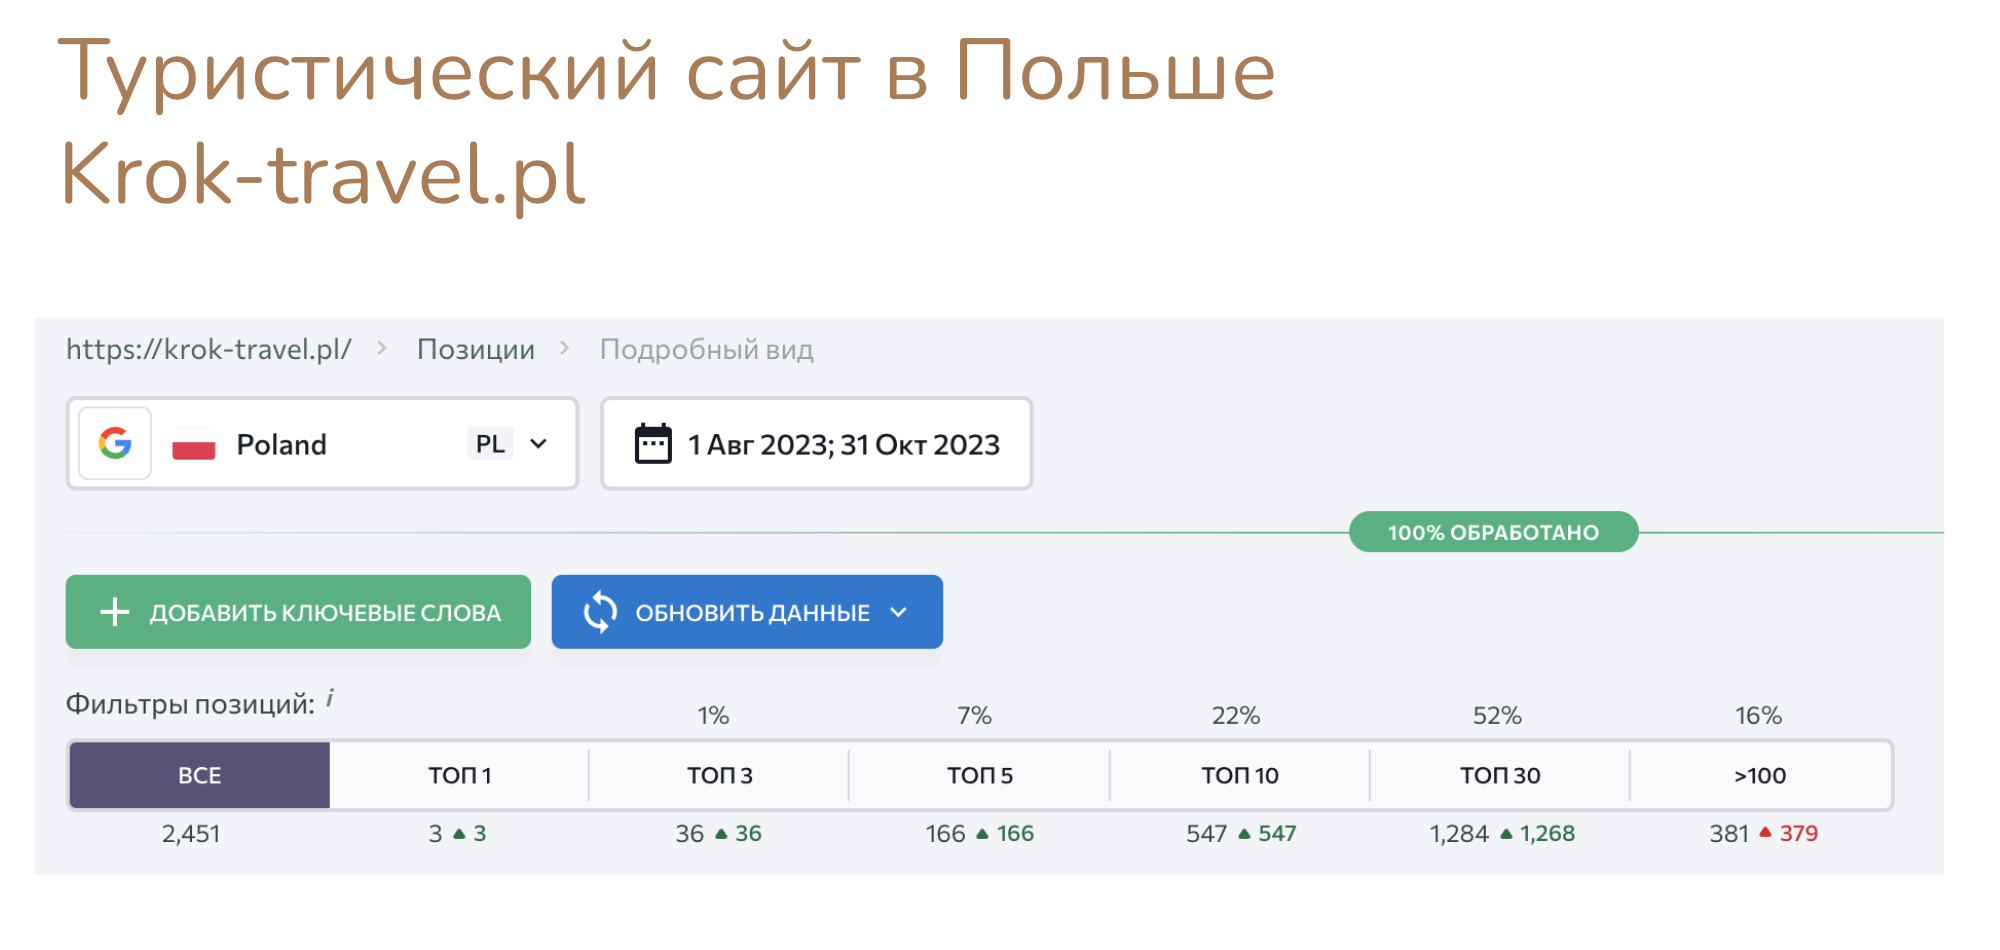This screenshot has width=2000, height=950.
Task: Open the Обновить данные dropdown arrow
Action: (x=898, y=612)
